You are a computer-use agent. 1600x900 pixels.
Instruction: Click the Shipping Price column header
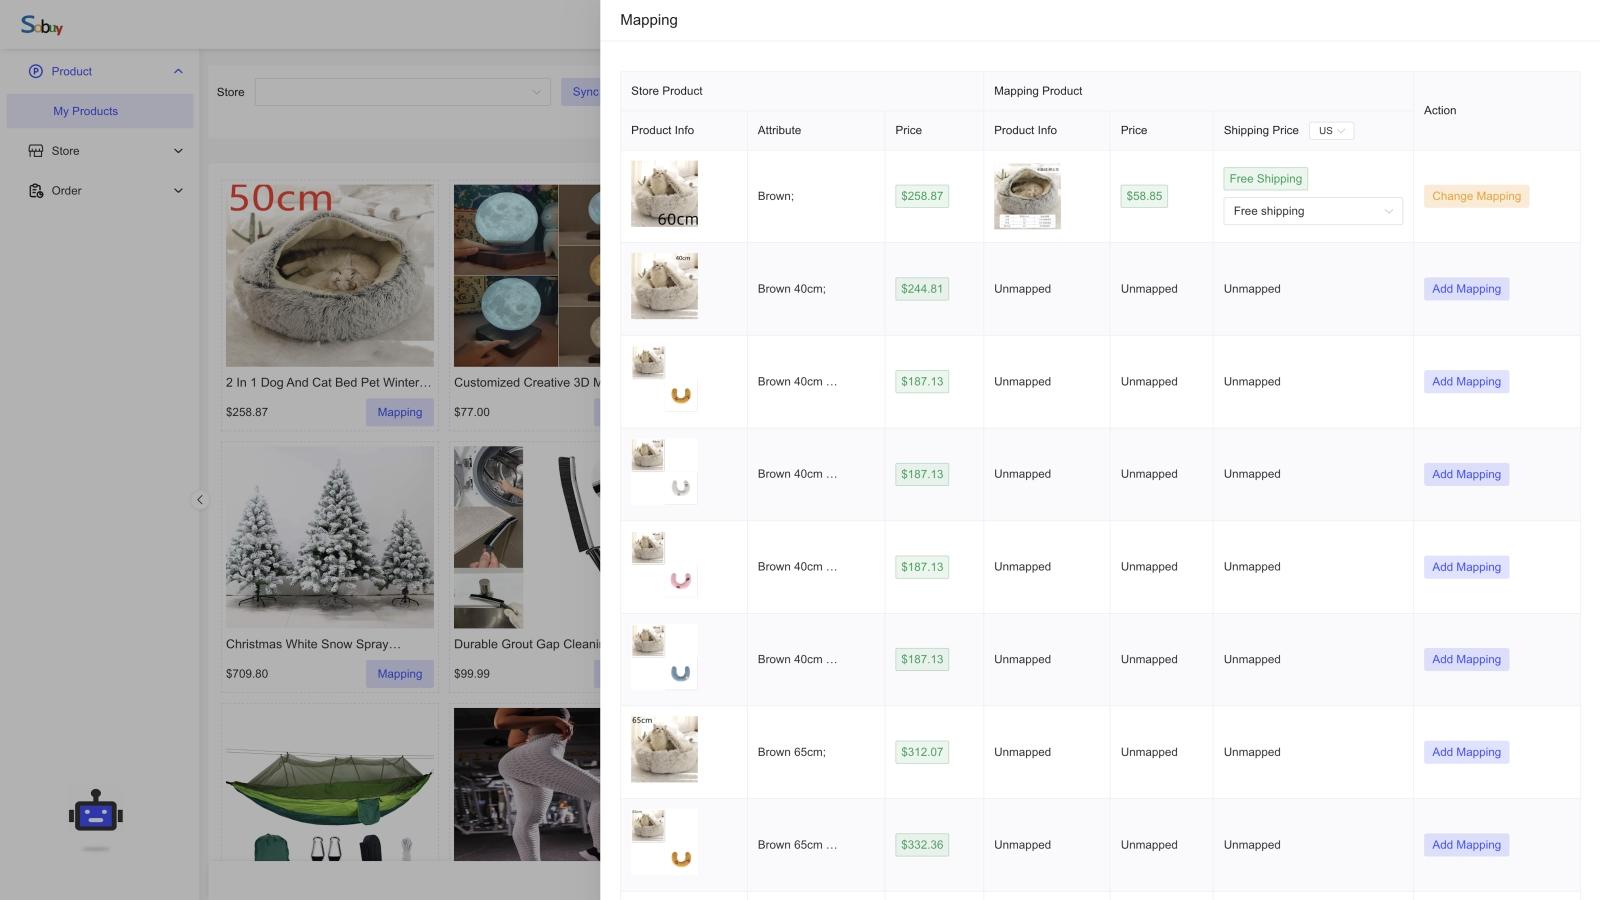(x=1261, y=131)
